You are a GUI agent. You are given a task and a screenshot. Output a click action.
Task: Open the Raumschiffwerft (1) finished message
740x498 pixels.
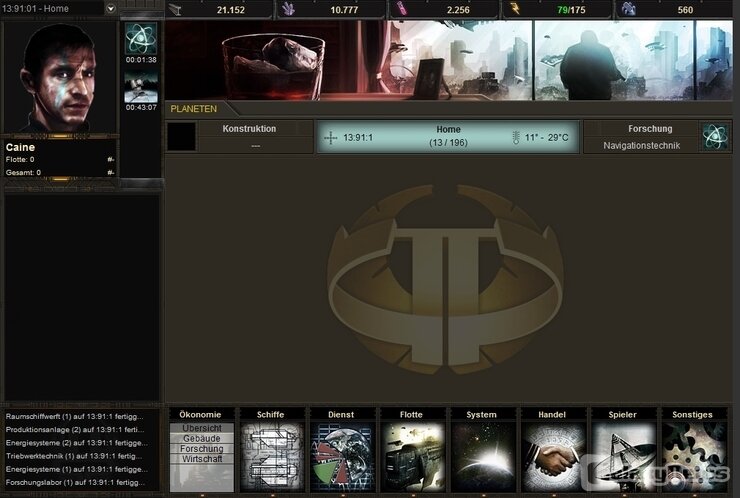tap(75, 416)
